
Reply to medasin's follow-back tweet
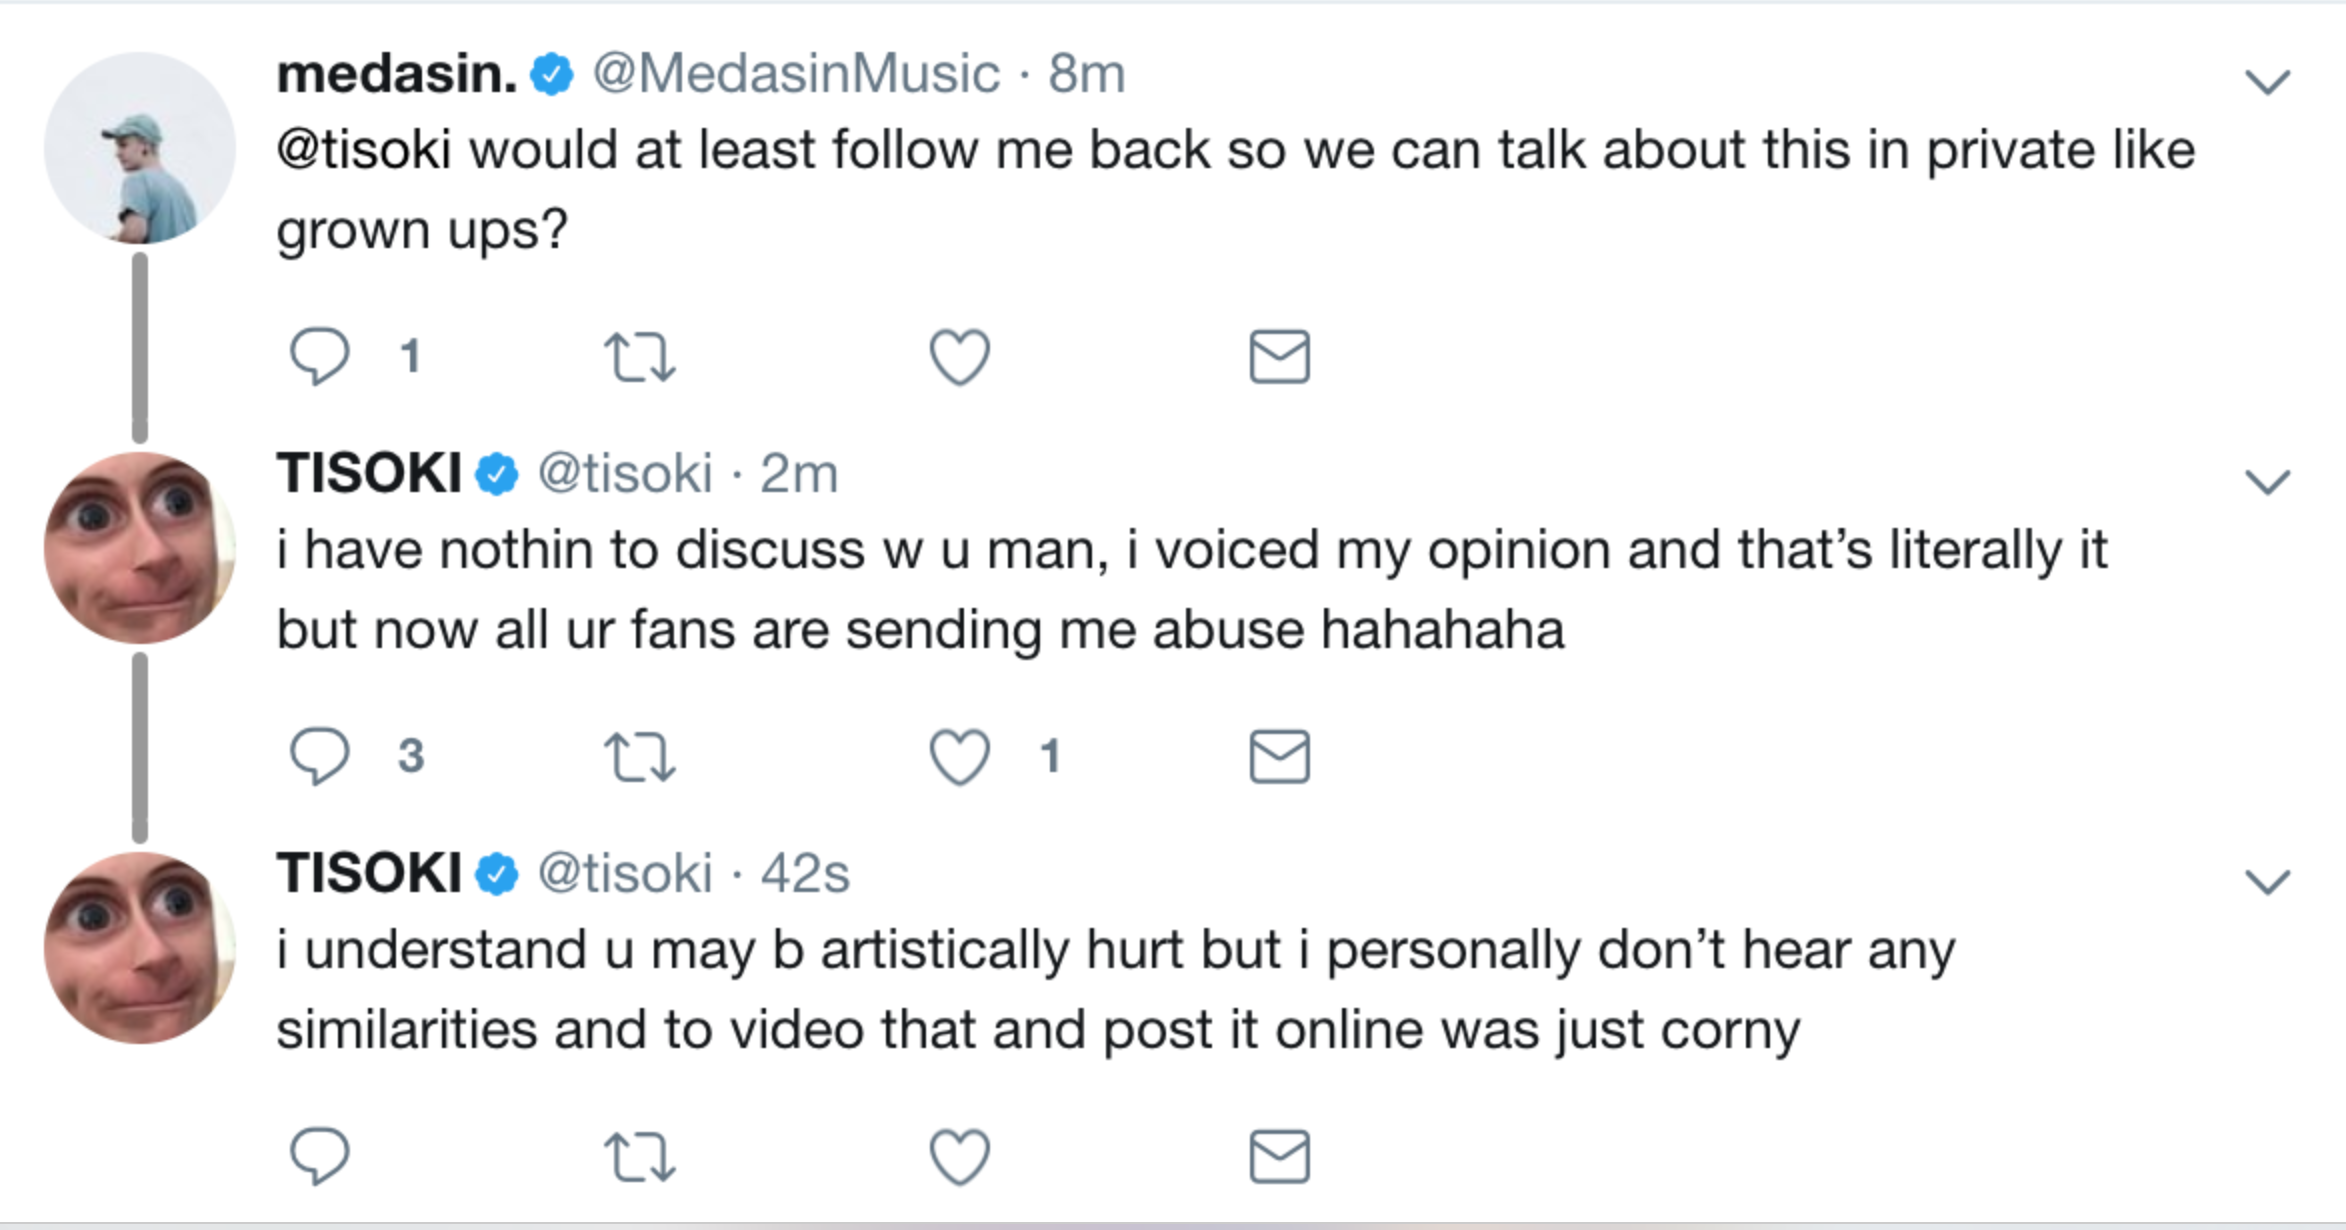tap(319, 357)
